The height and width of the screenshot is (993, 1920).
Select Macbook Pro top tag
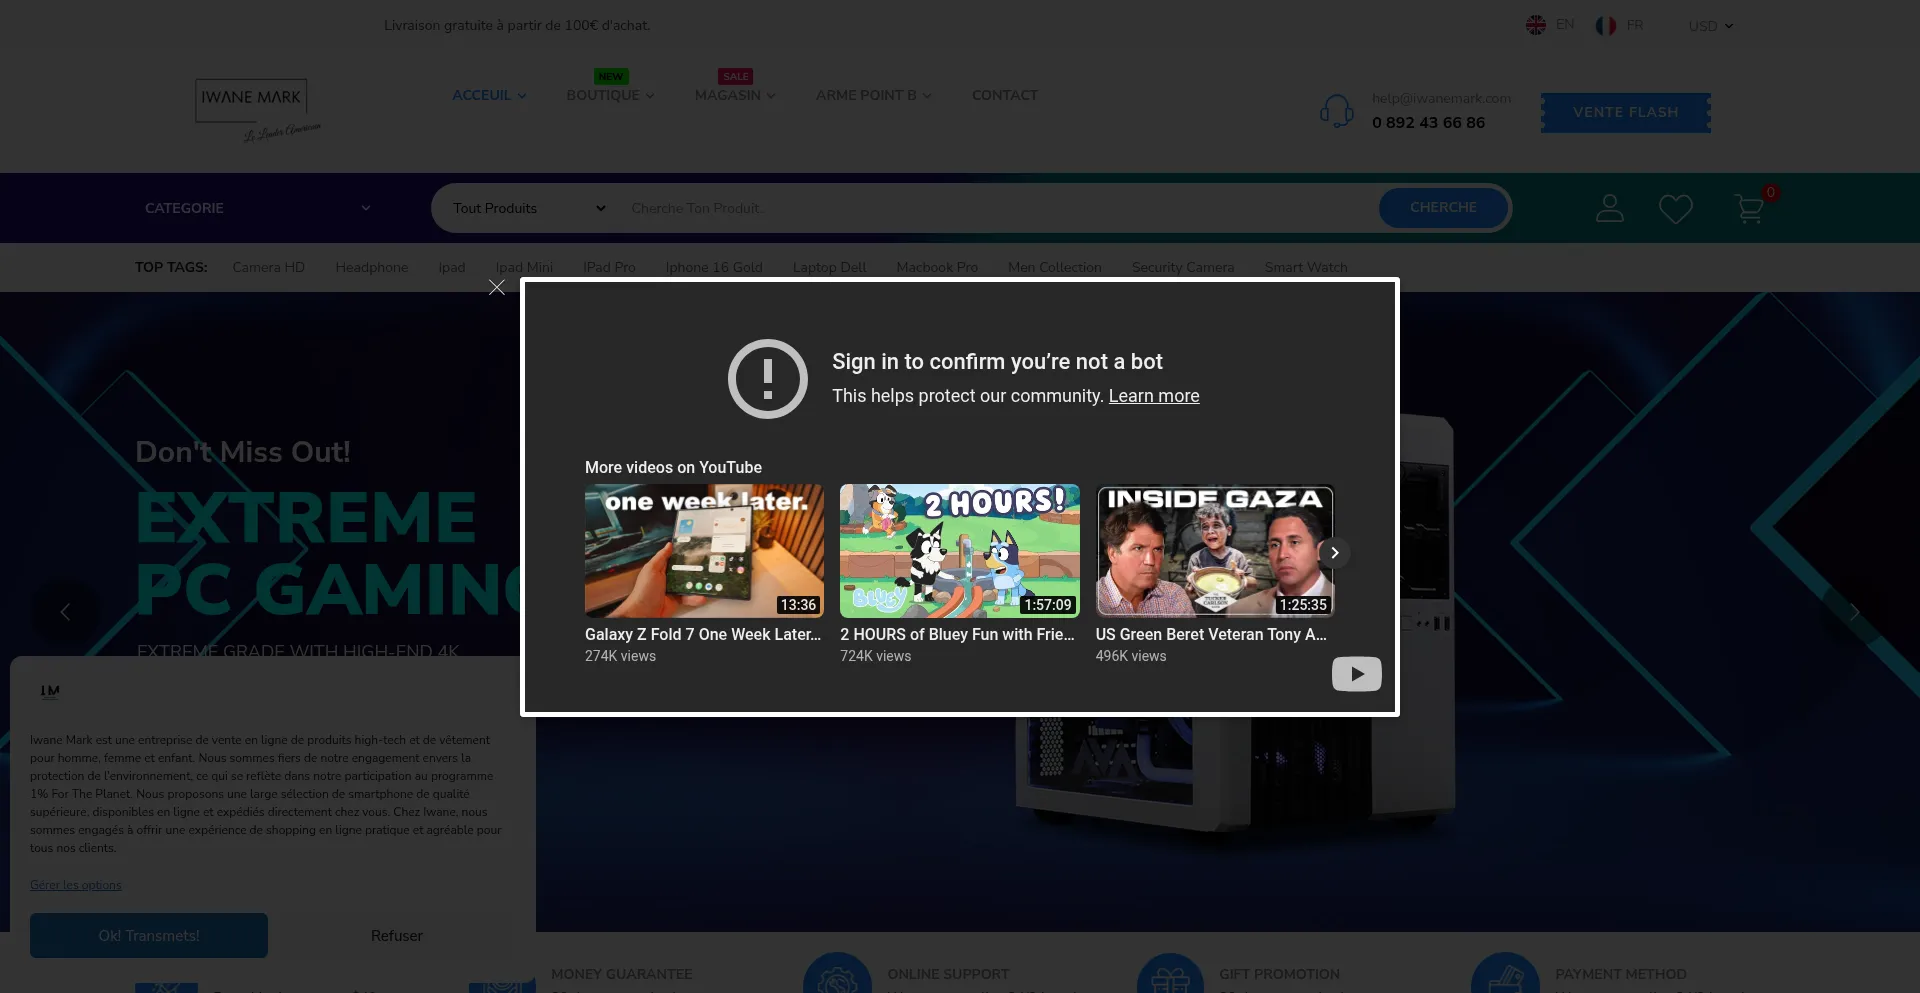(x=937, y=267)
